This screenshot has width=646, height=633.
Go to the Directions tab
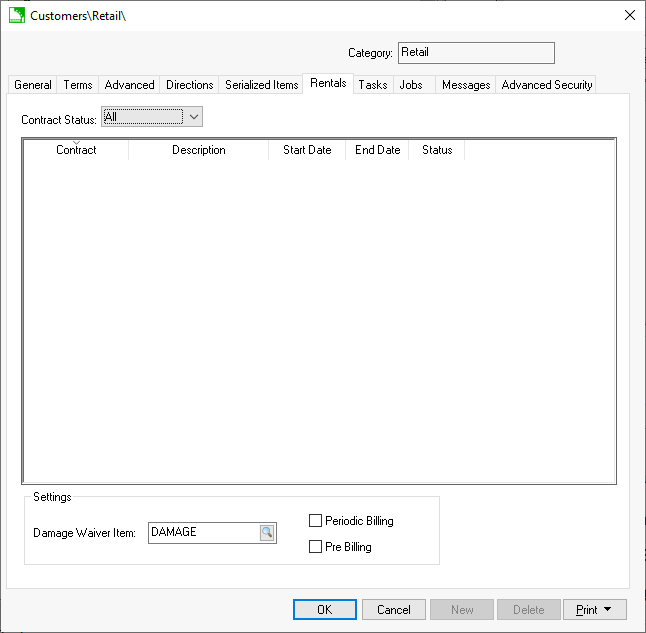point(190,86)
